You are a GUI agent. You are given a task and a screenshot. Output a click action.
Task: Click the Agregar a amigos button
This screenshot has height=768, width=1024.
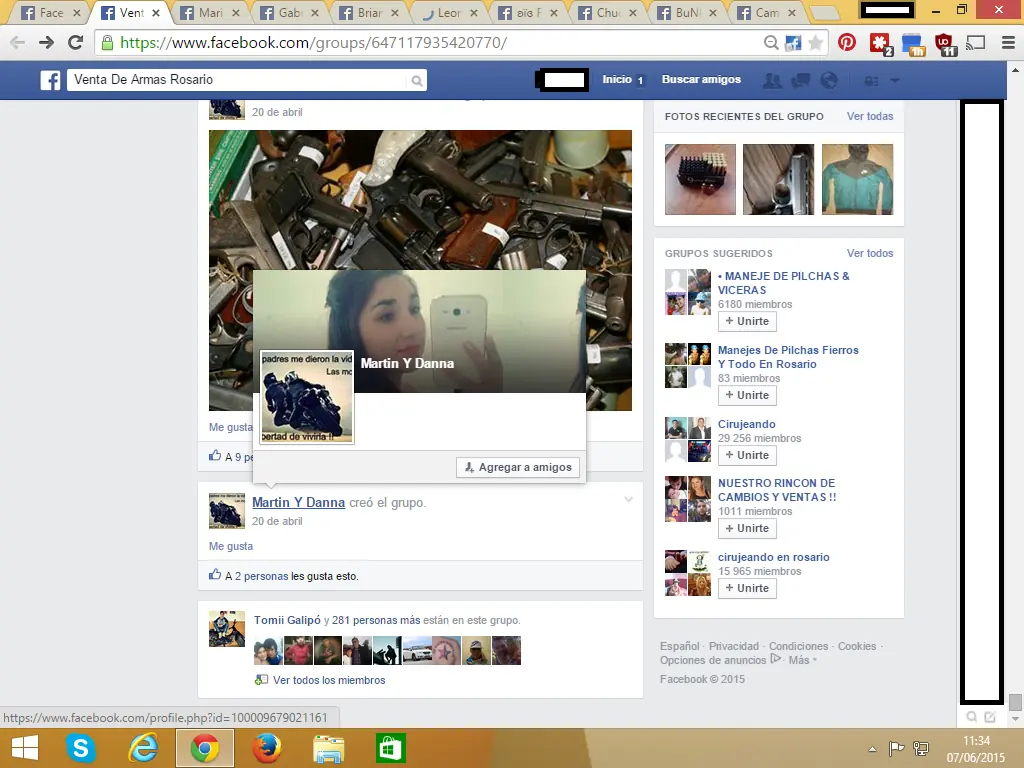click(x=518, y=467)
